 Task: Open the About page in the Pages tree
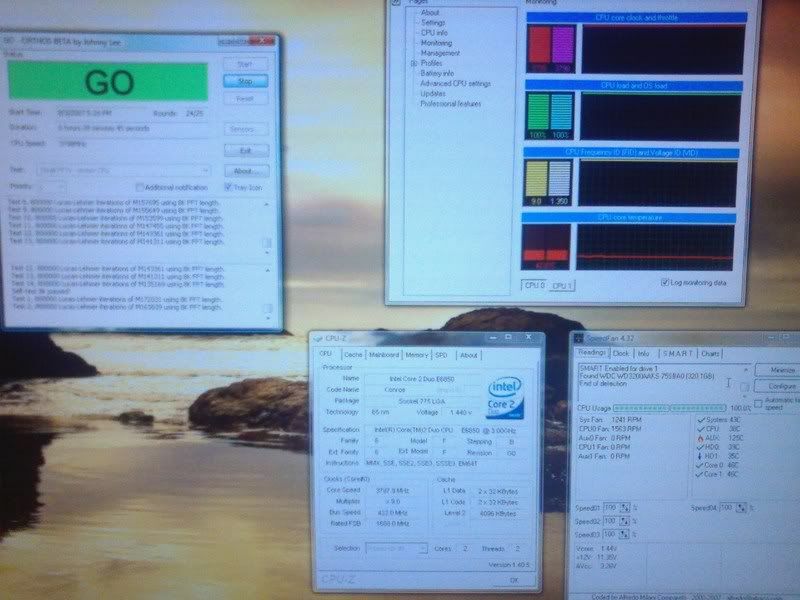click(x=430, y=12)
